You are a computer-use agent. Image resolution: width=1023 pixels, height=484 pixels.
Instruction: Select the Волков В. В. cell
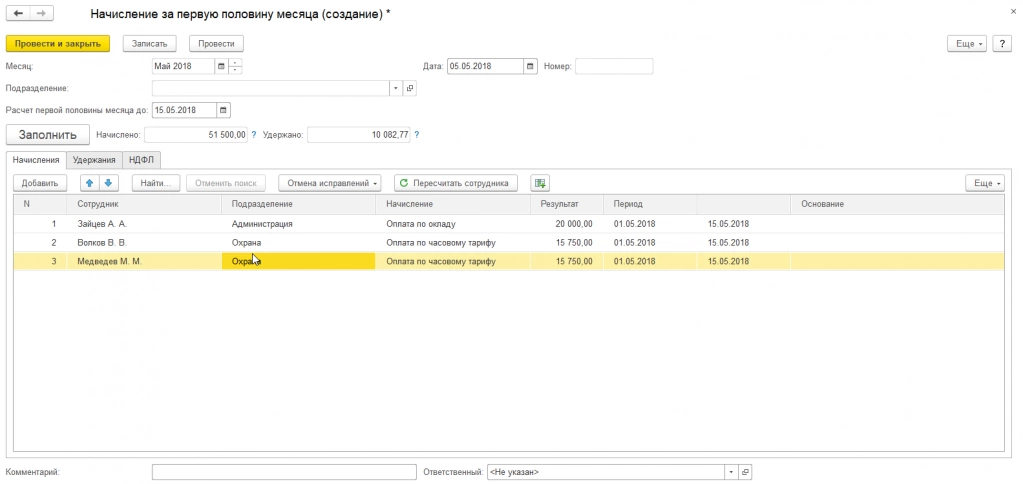point(144,243)
